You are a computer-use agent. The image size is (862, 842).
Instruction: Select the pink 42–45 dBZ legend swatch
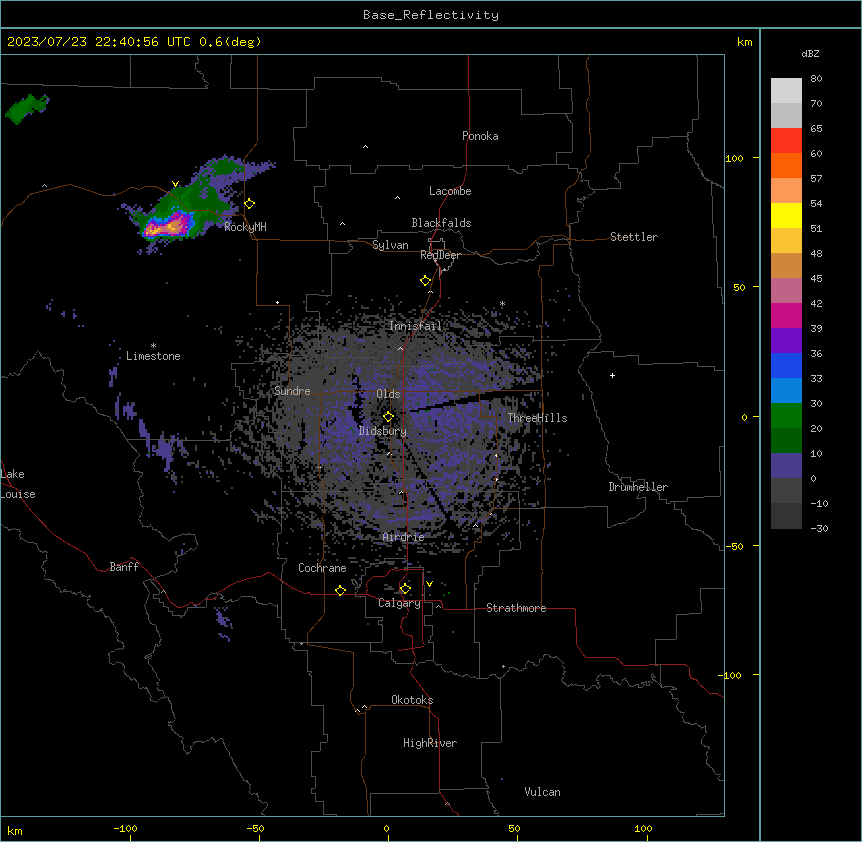click(x=786, y=291)
